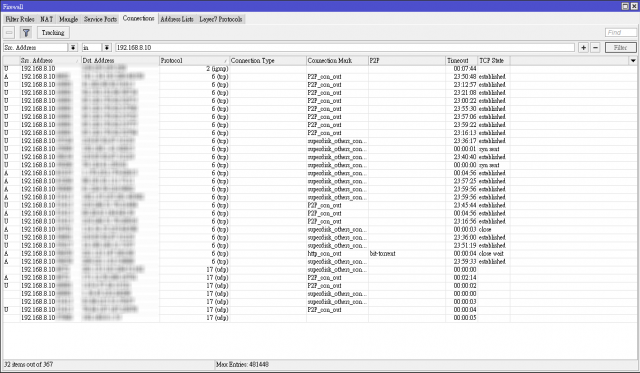Add a filter row with plus button

583,48
